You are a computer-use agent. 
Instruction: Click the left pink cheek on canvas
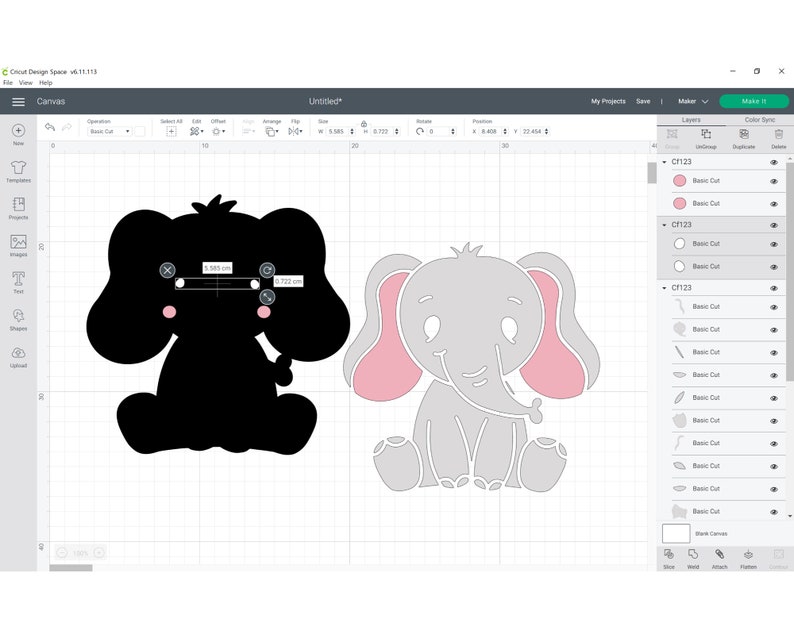[x=169, y=312]
